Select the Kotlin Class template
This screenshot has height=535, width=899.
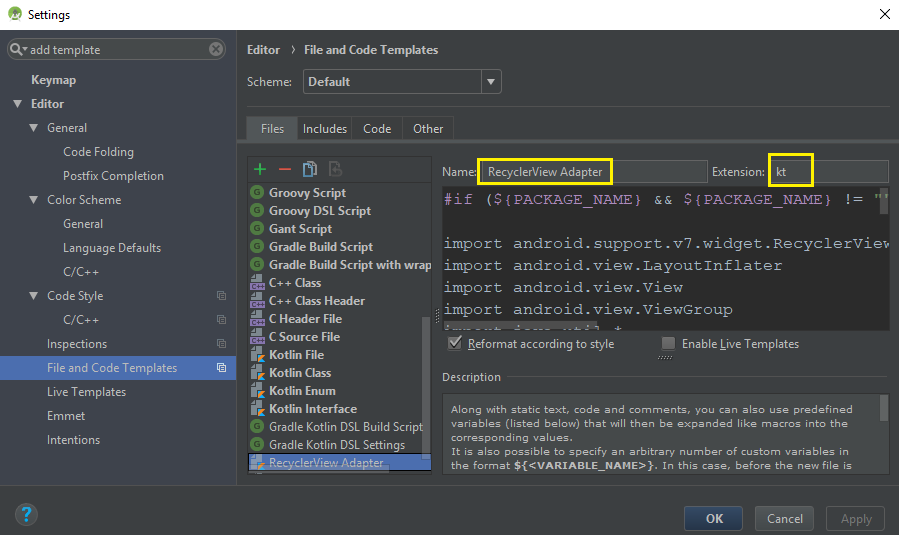coord(300,373)
